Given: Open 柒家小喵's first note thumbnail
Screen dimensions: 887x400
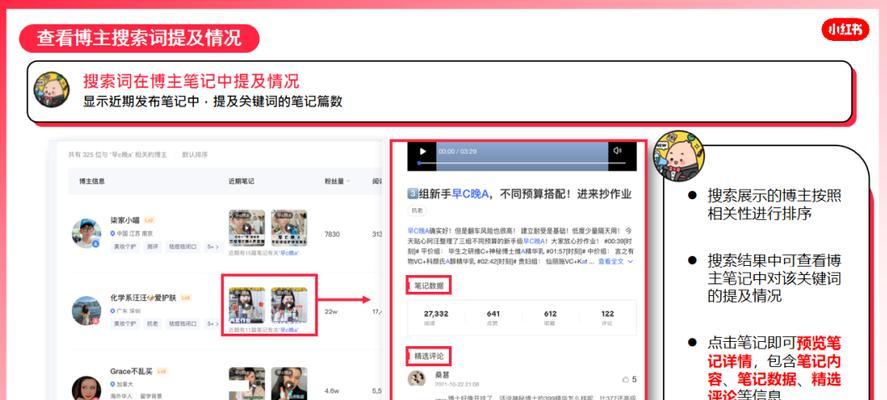Looking at the screenshot, I should [x=247, y=228].
